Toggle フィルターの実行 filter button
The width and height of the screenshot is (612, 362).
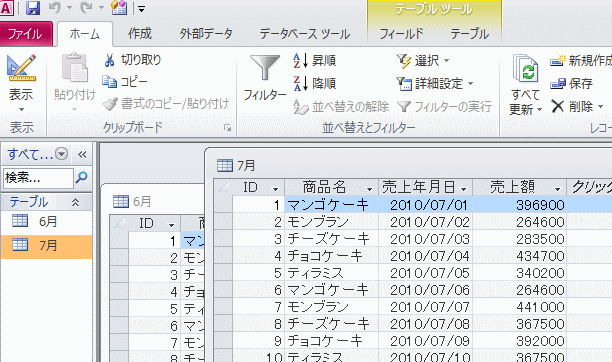[x=444, y=106]
